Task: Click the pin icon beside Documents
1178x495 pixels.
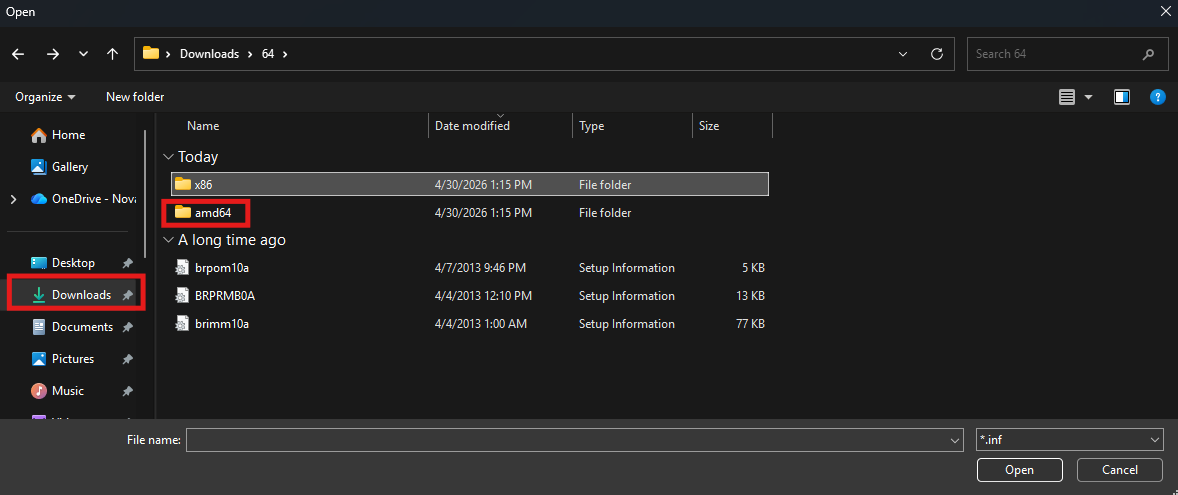Action: coord(128,327)
